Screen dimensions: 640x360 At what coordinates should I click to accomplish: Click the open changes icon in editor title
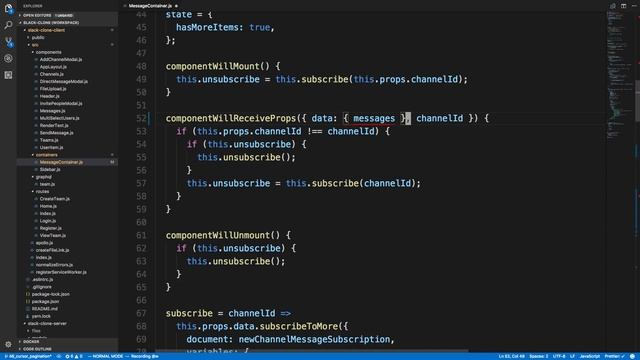point(613,6)
